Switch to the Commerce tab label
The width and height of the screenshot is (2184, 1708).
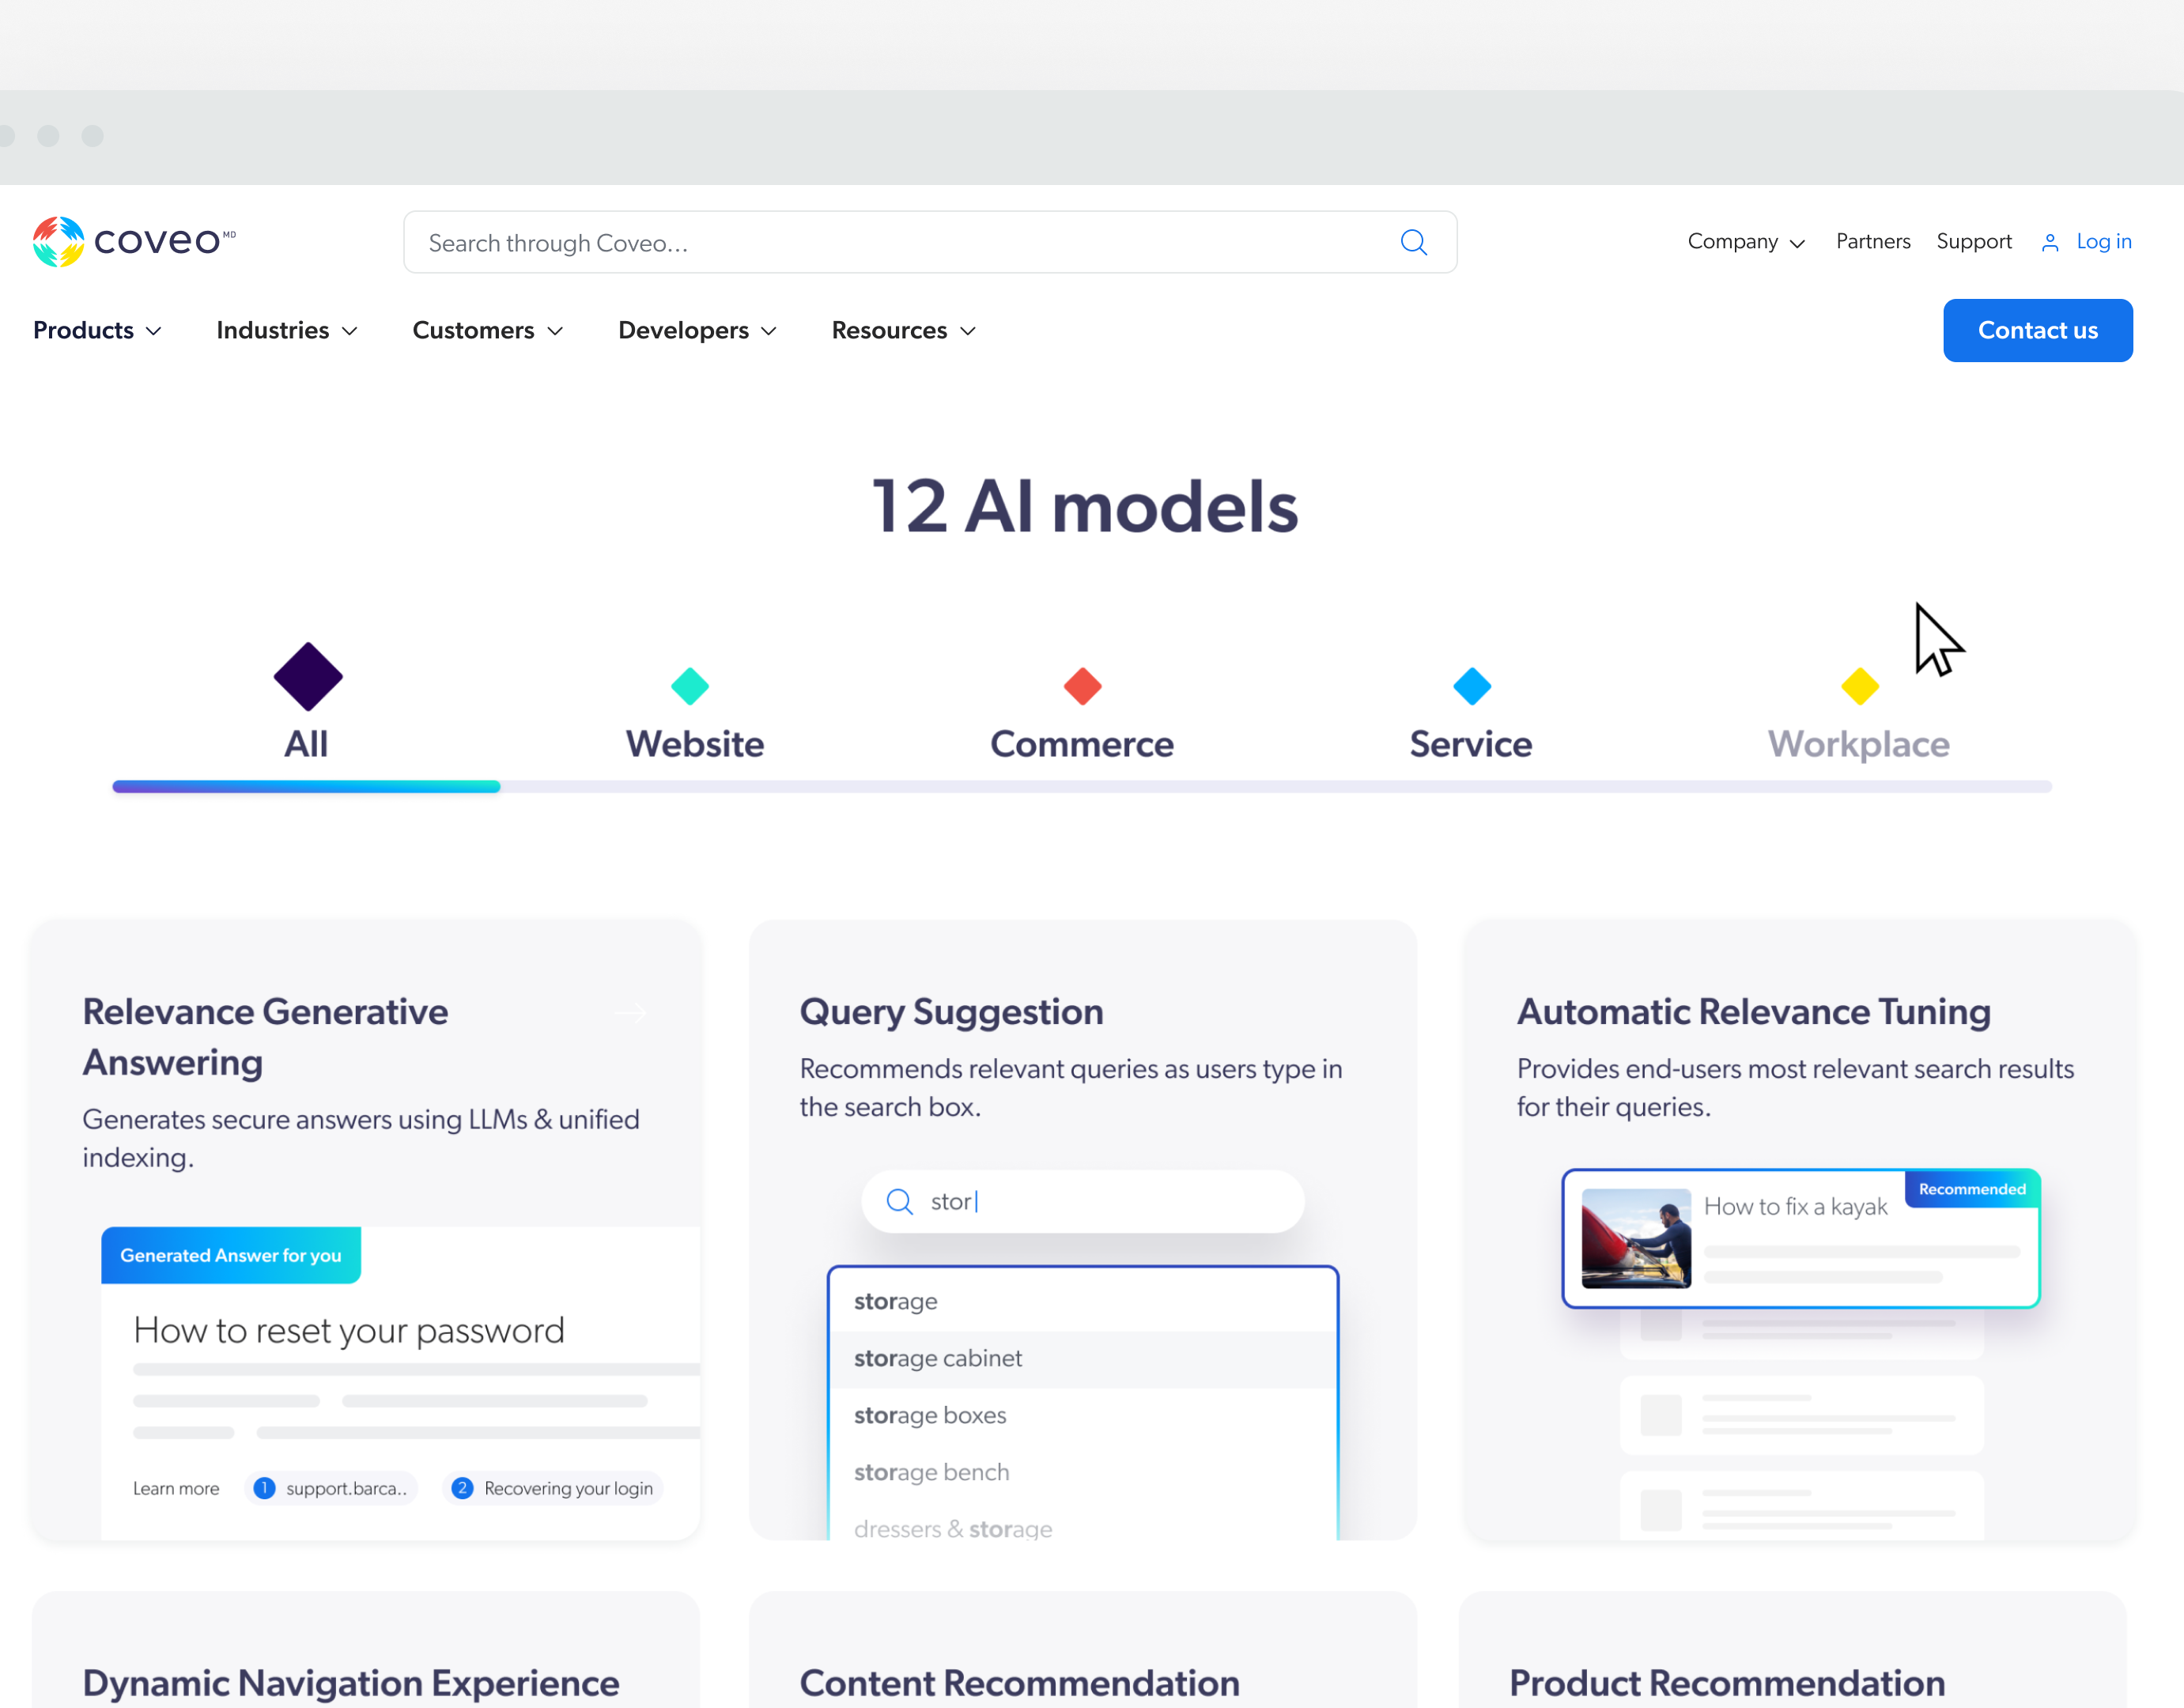(1082, 744)
